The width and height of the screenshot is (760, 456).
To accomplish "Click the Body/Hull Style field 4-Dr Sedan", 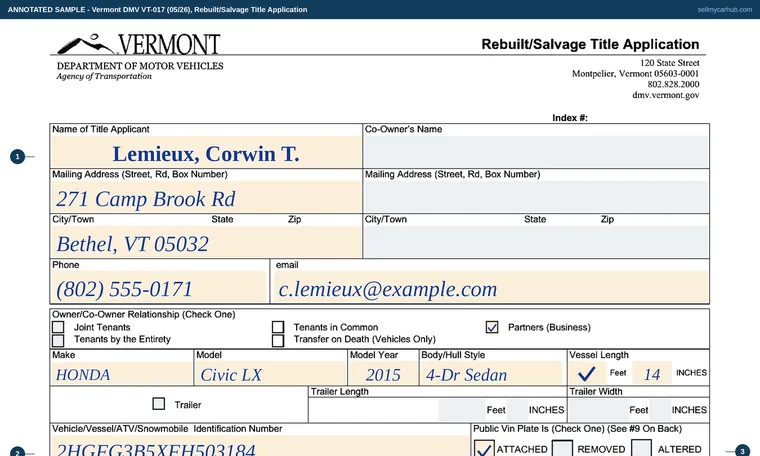I will [x=491, y=374].
